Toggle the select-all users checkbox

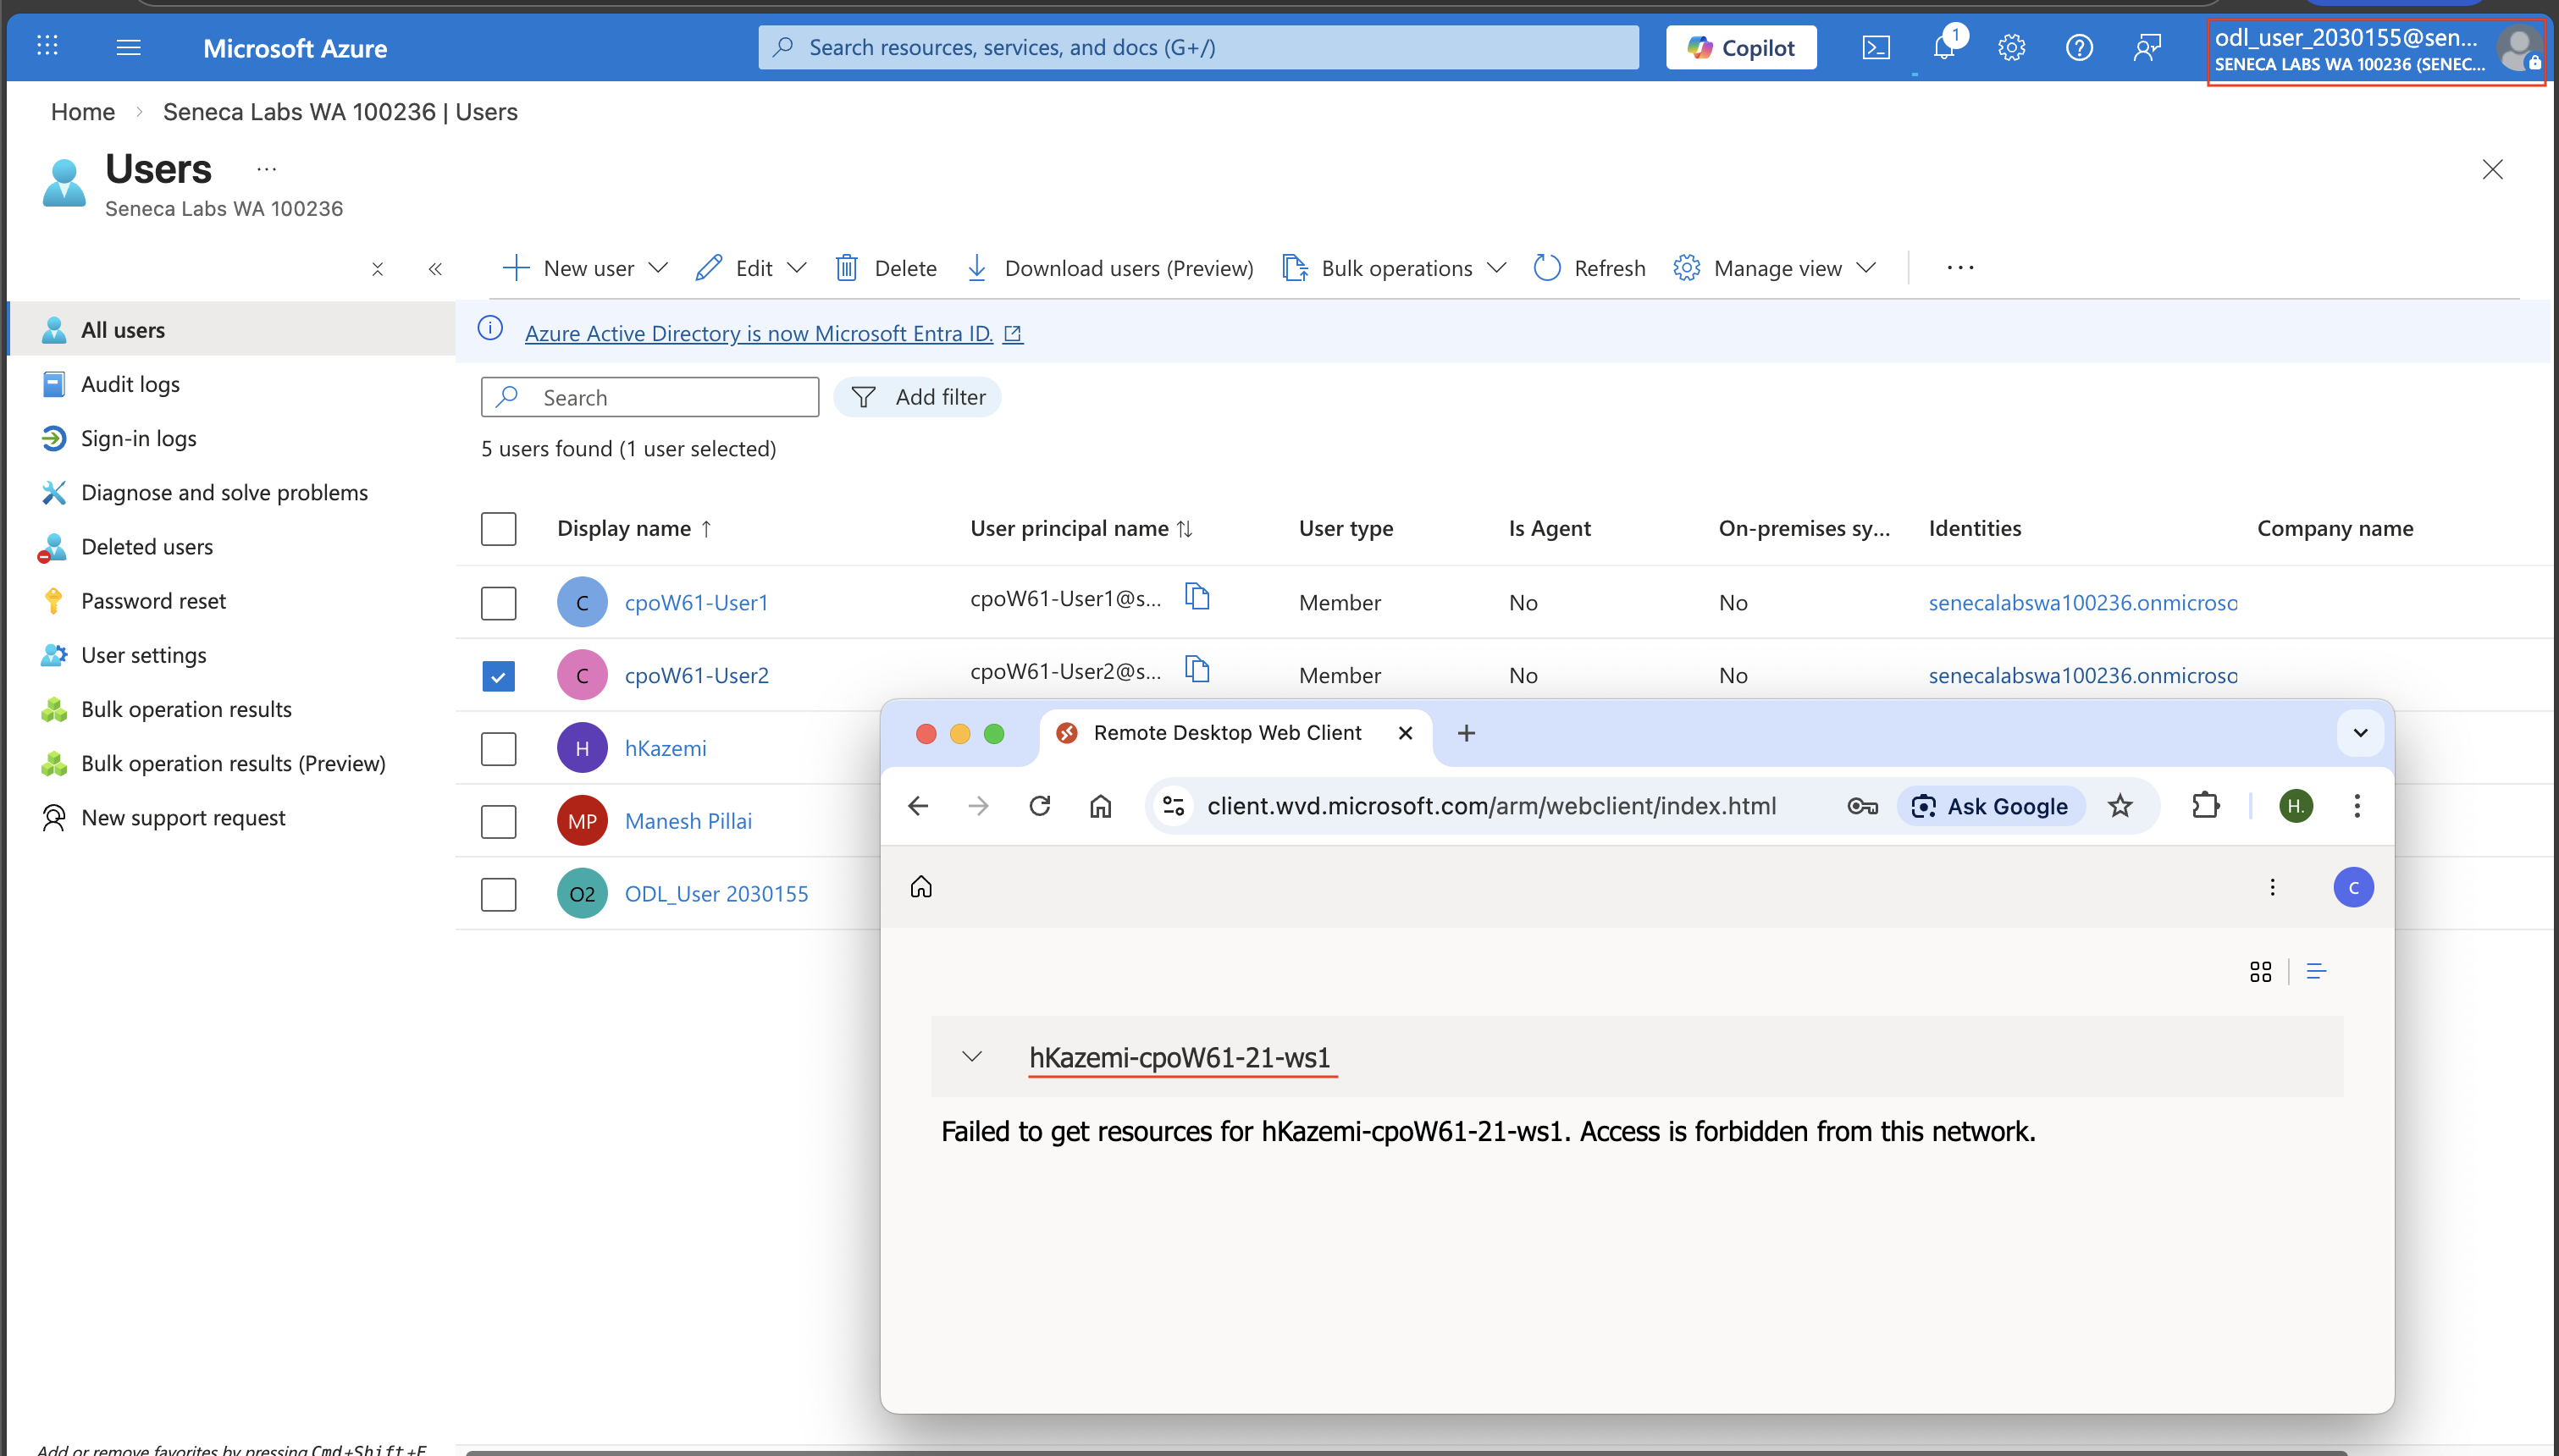click(x=498, y=528)
